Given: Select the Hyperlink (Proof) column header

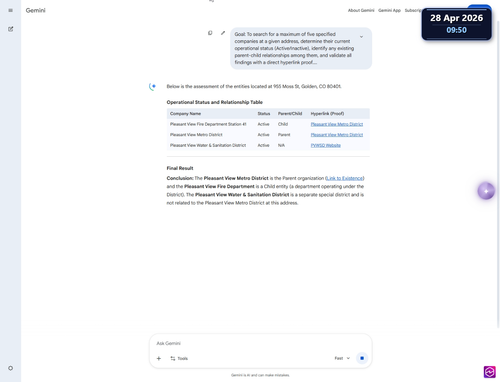Looking at the screenshot, I should [327, 114].
